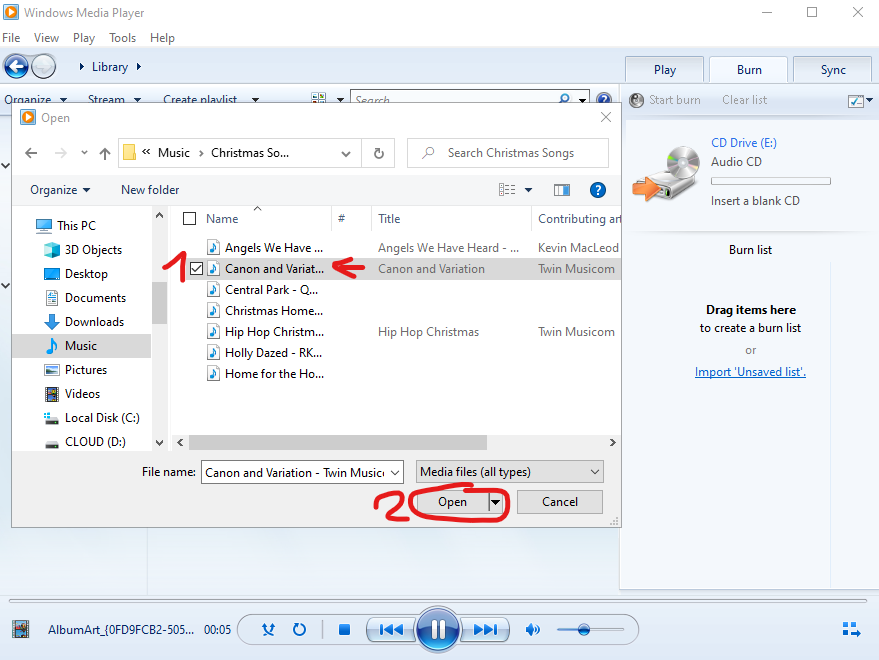
Task: Click the Windows Media Player back arrow button
Action: pyautogui.click(x=16, y=67)
